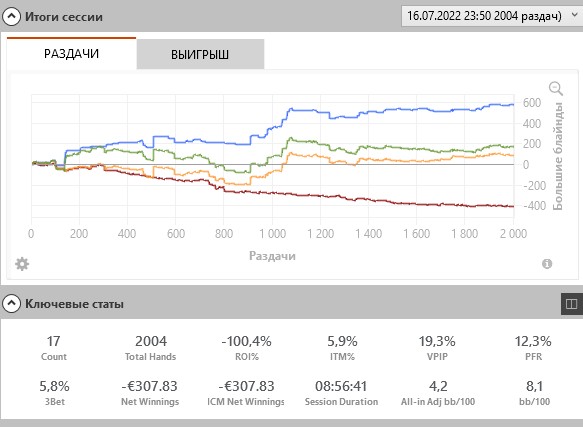Click the VPIP stat 19,3%
Screen dimensions: 583x427
click(x=437, y=341)
